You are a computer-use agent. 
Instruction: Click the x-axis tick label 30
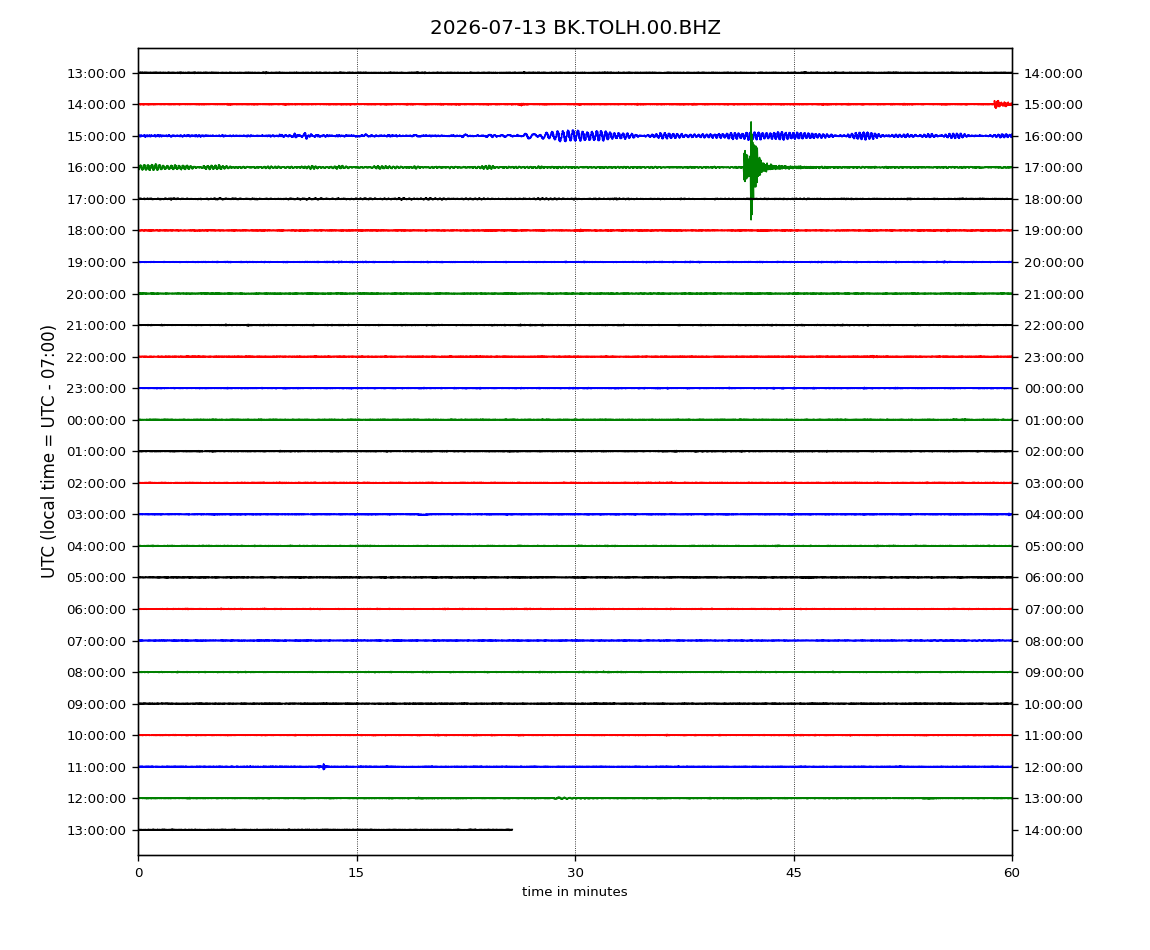tap(575, 872)
